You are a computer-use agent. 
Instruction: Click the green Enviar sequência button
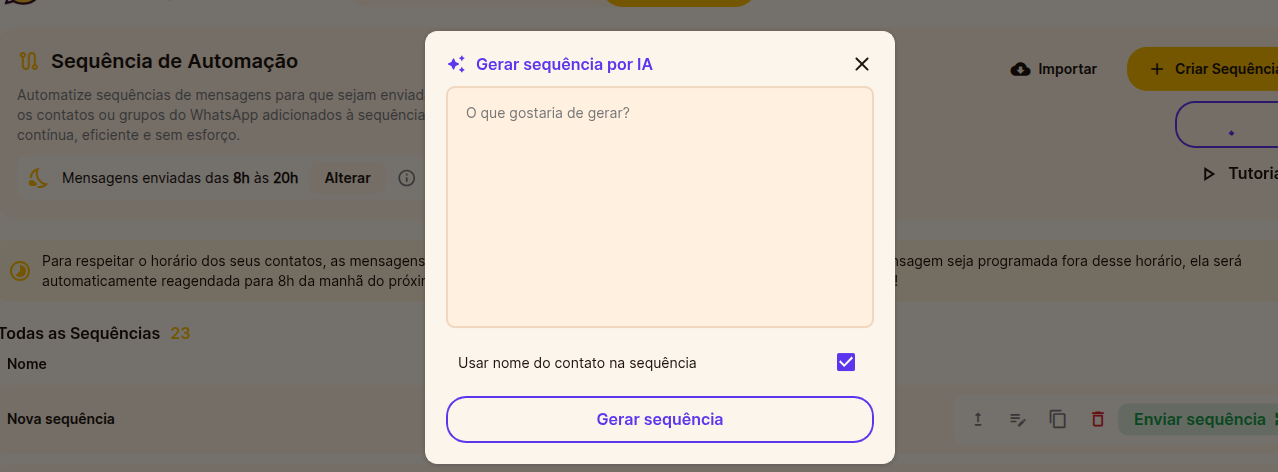click(x=1198, y=419)
